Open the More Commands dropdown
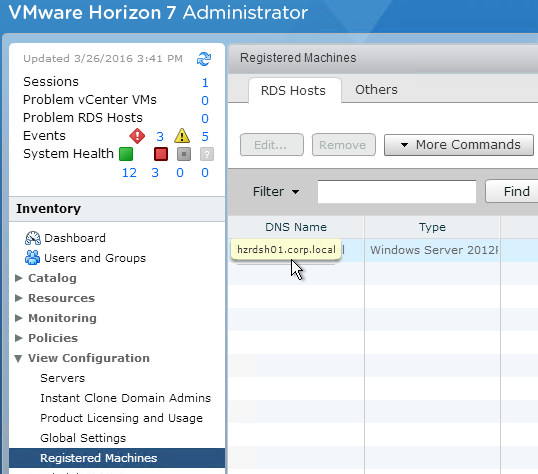This screenshot has height=474, width=538. point(459,145)
